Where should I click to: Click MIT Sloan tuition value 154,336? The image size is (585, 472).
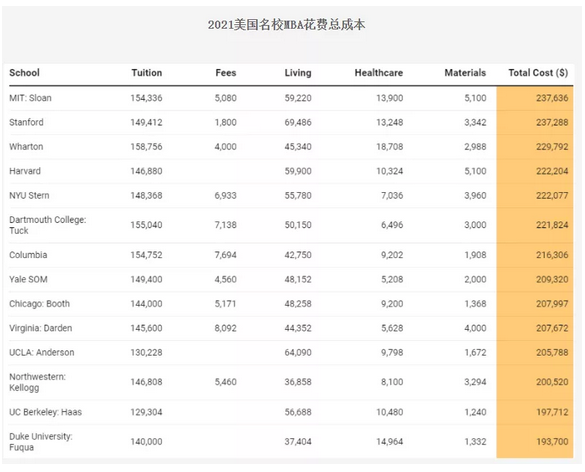click(146, 98)
